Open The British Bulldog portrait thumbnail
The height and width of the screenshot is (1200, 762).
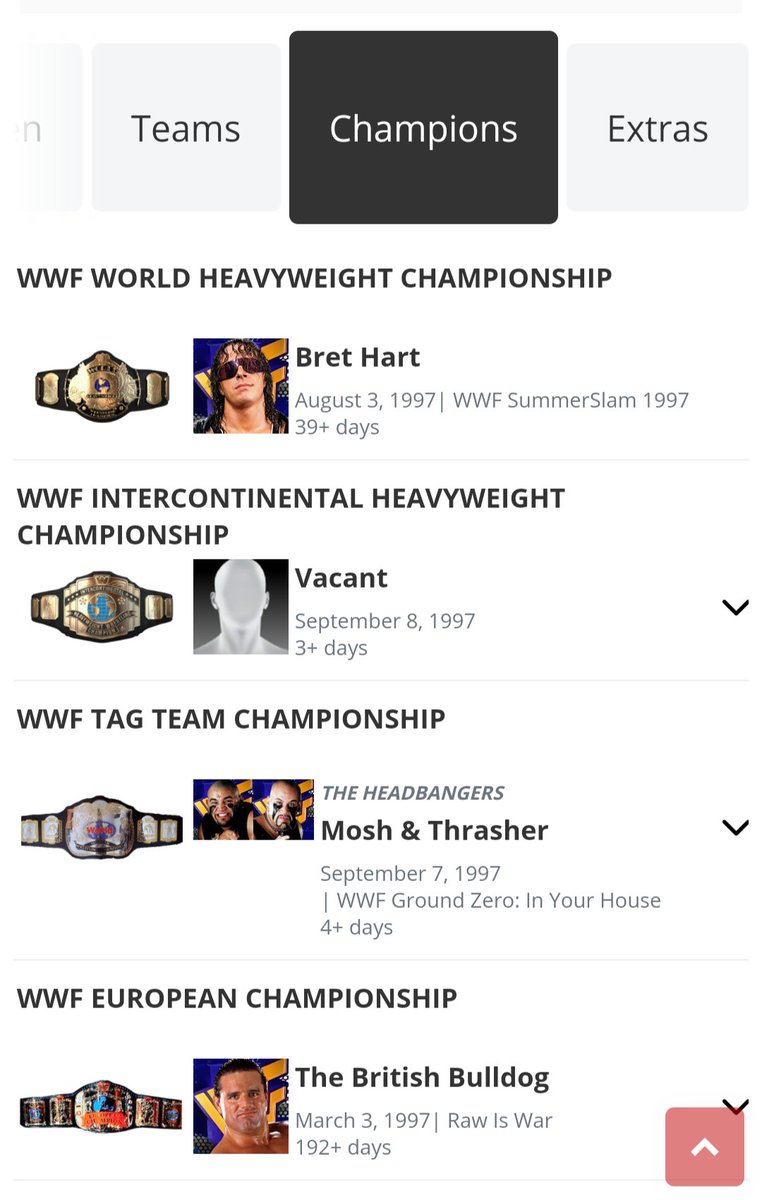tap(240, 1107)
